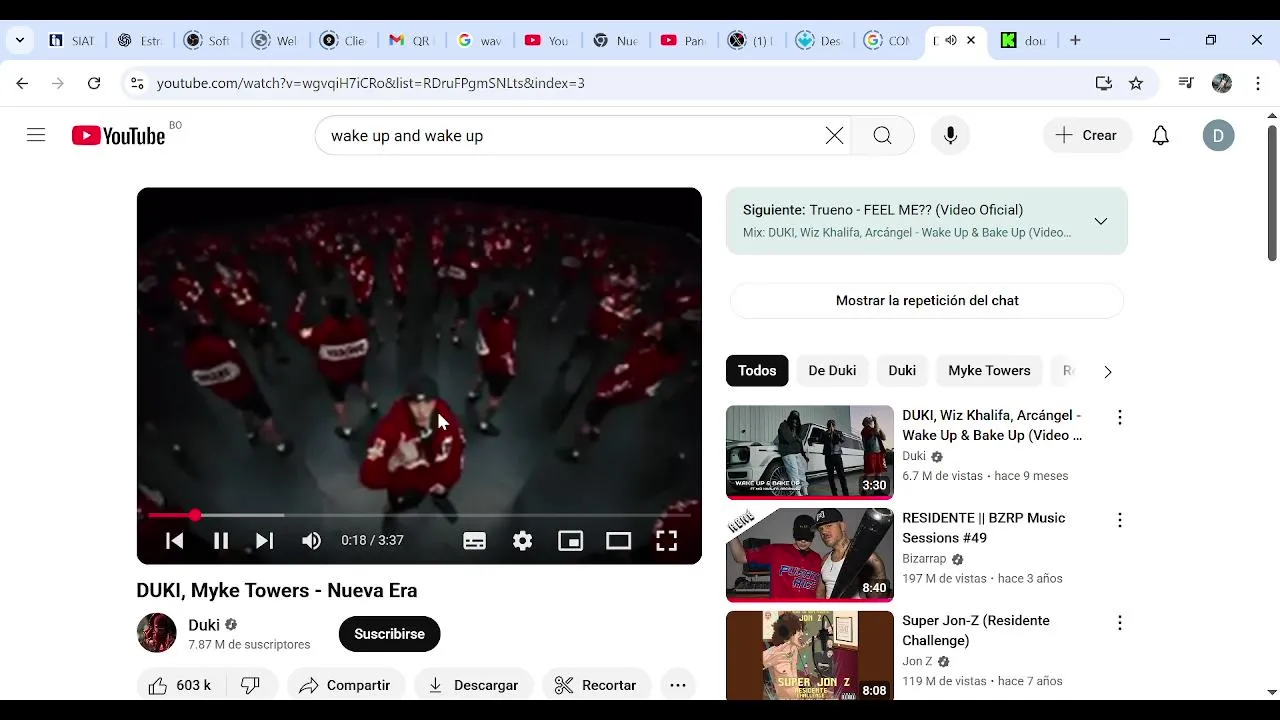
Task: Click Mostrar la repetición del chat
Action: tap(927, 300)
